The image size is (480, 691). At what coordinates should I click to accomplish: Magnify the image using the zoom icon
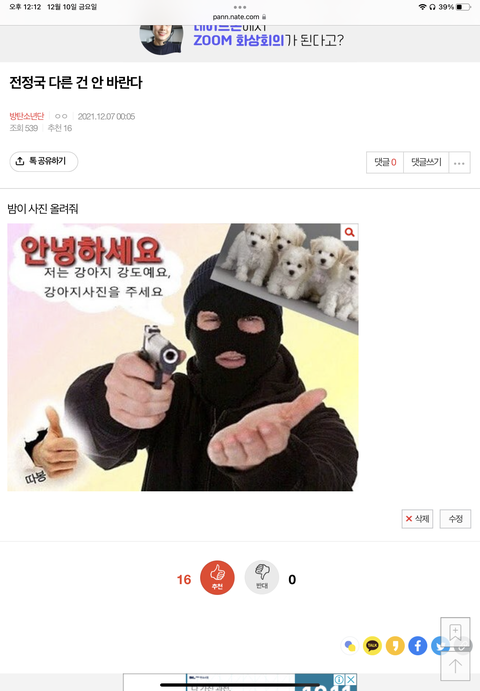click(349, 232)
